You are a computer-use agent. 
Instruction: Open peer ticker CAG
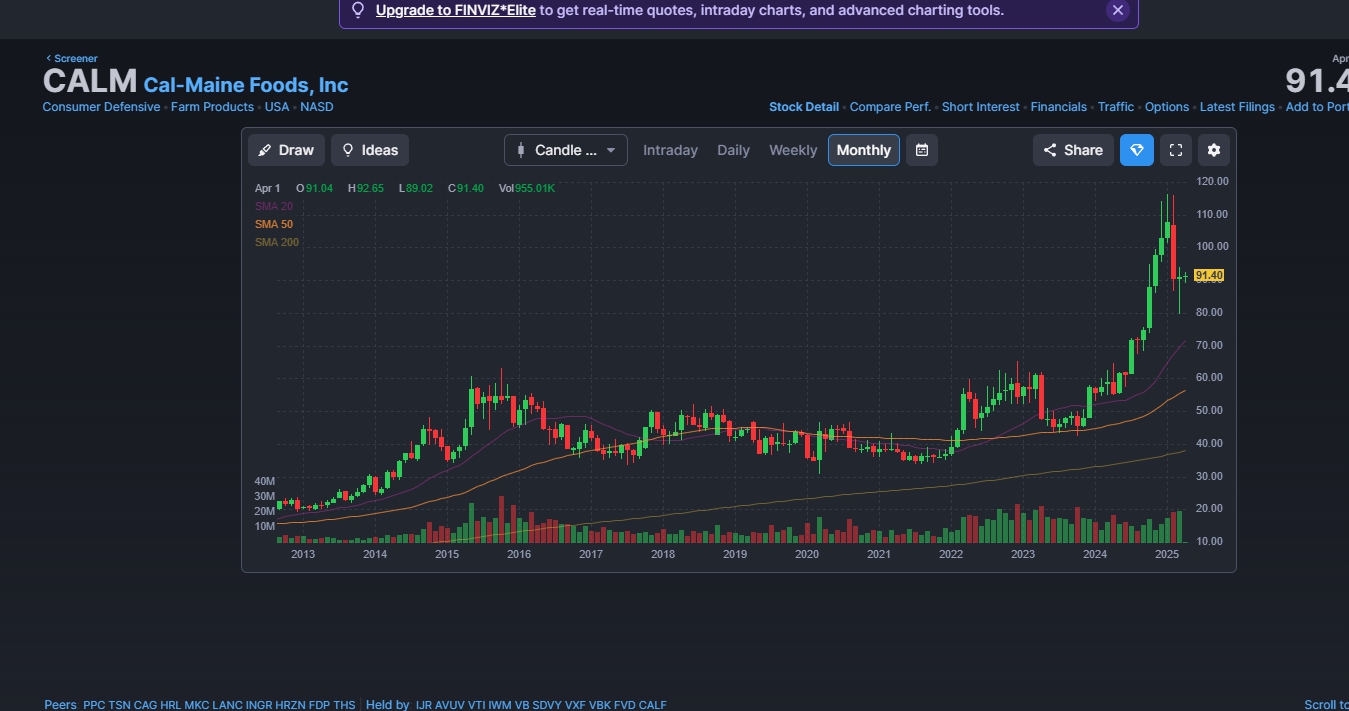pos(146,705)
